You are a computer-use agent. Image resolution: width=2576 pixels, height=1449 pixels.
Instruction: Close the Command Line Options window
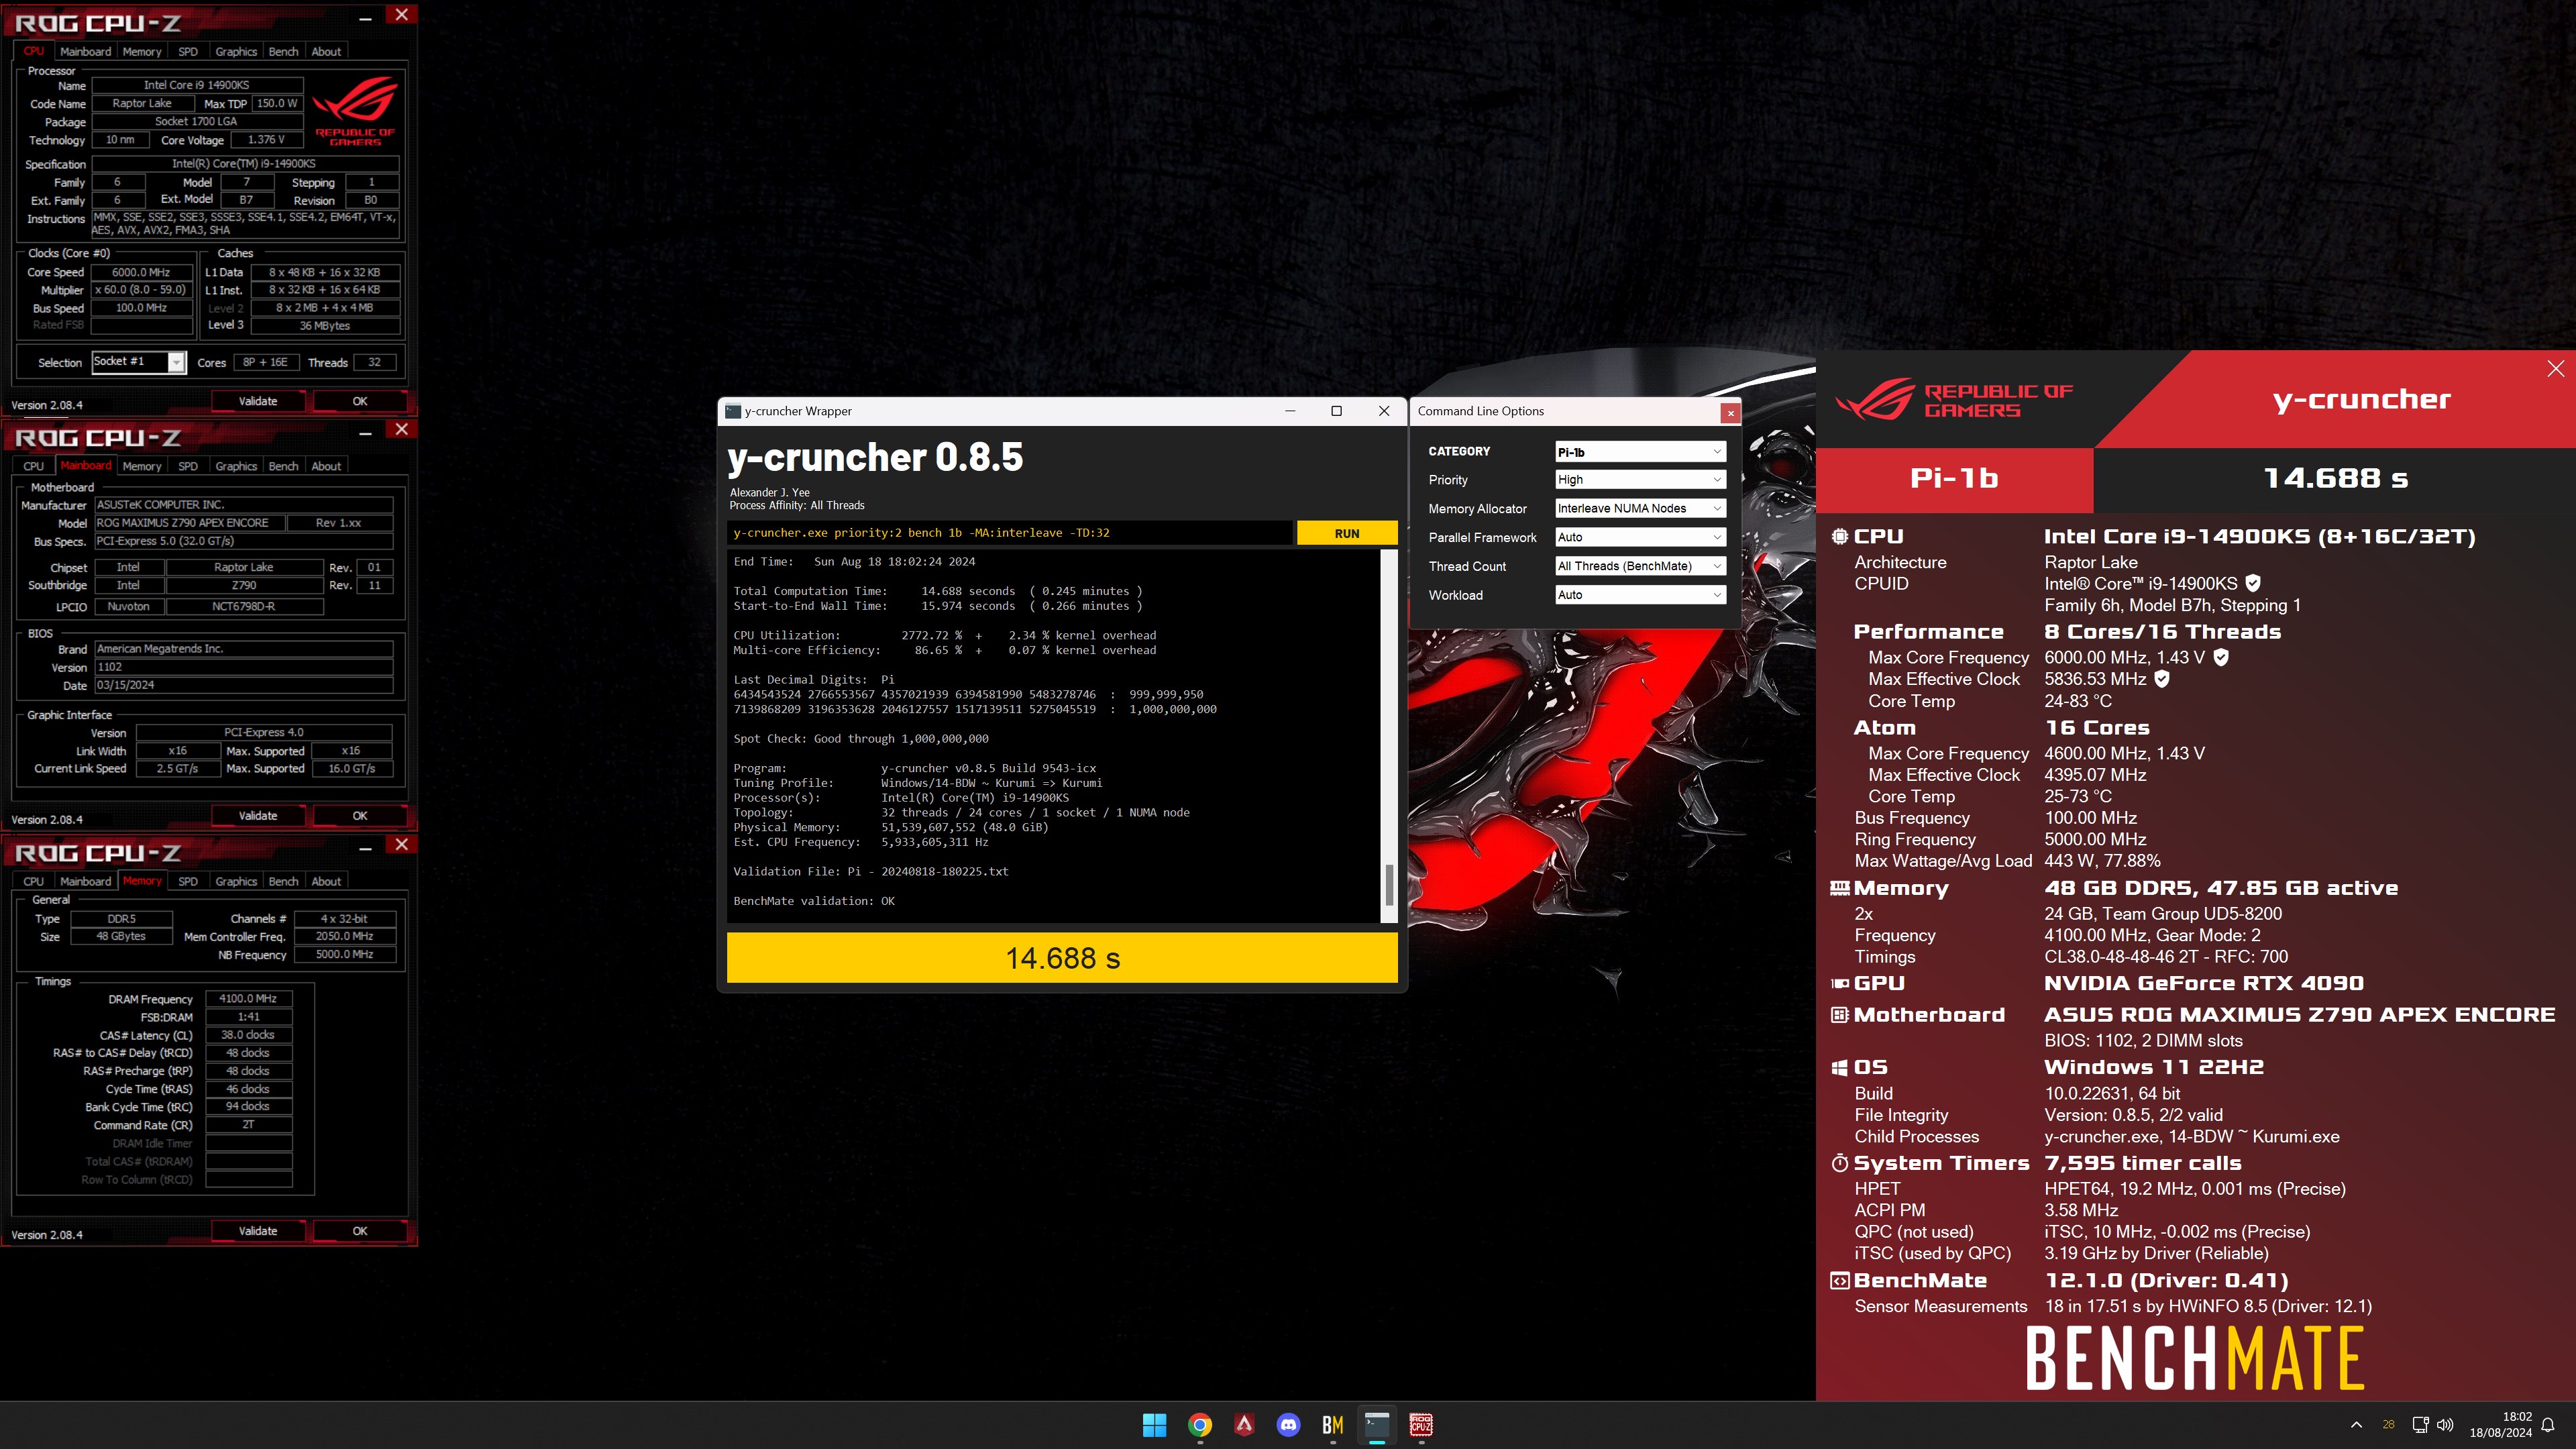(x=1730, y=412)
